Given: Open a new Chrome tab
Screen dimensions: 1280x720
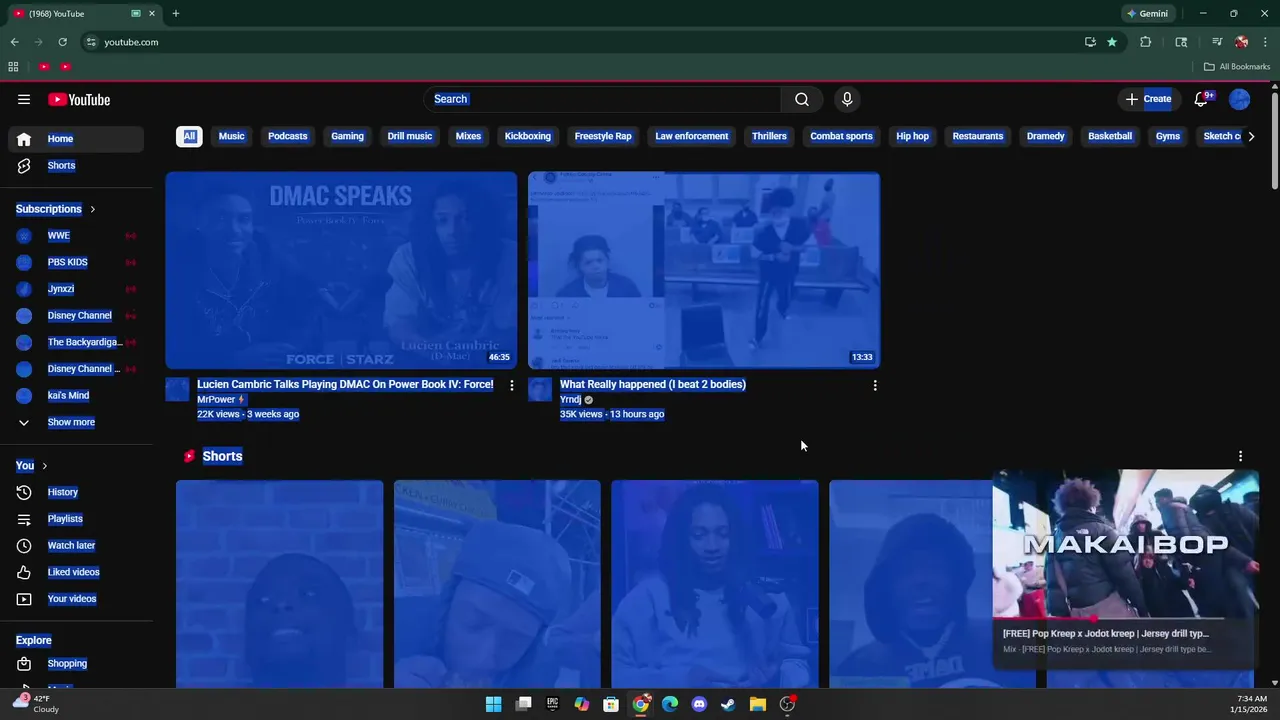Looking at the screenshot, I should click(176, 14).
